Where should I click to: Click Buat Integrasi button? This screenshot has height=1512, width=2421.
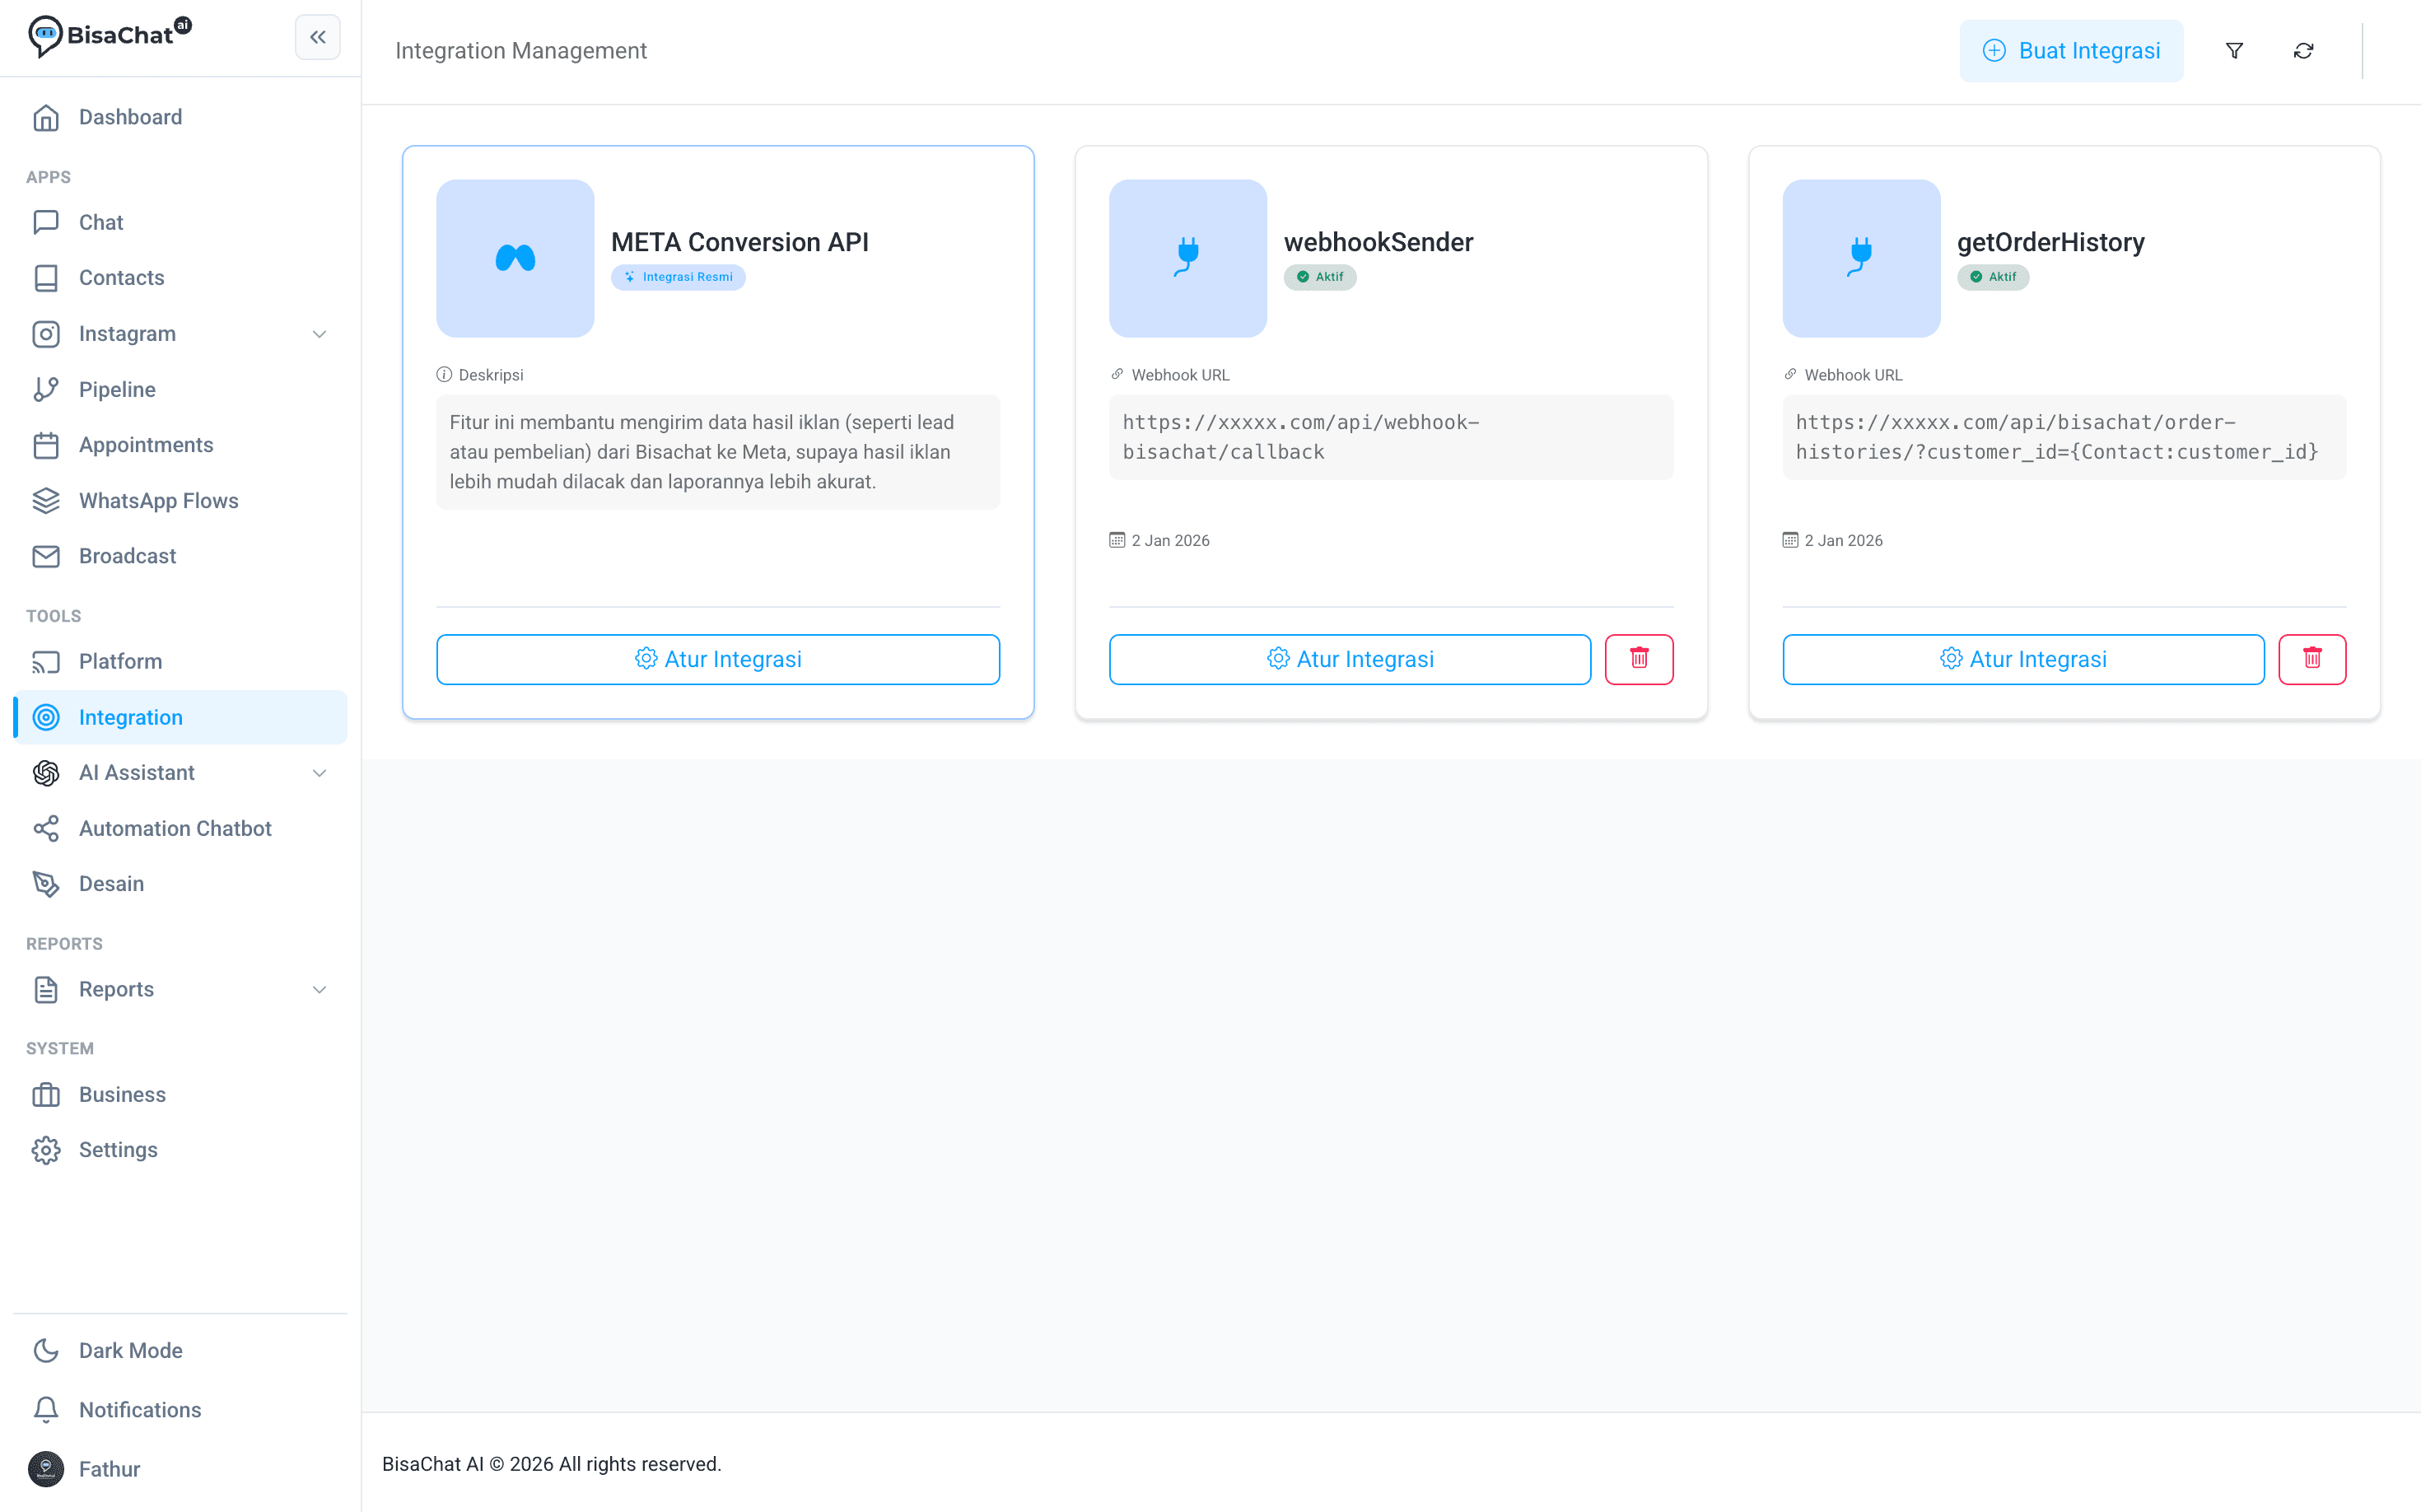[x=2071, y=50]
